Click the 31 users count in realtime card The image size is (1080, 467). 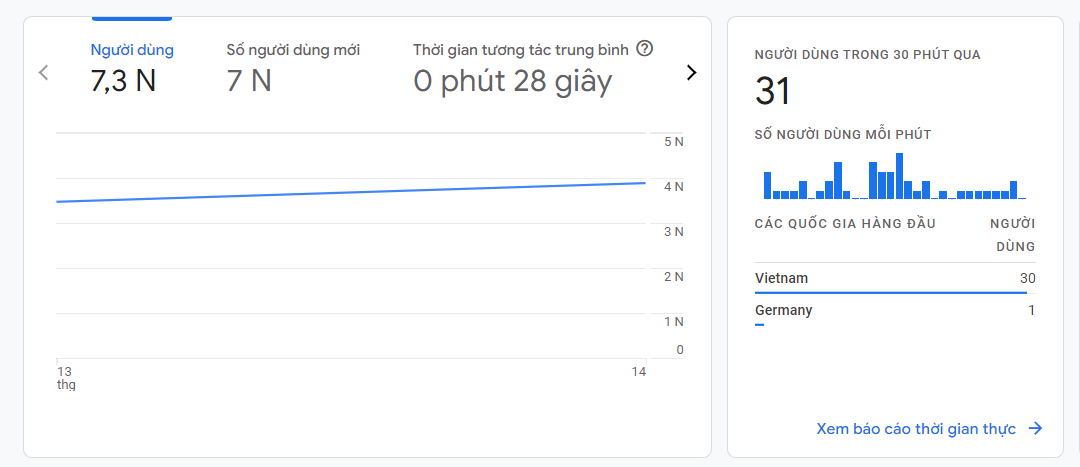coord(773,92)
